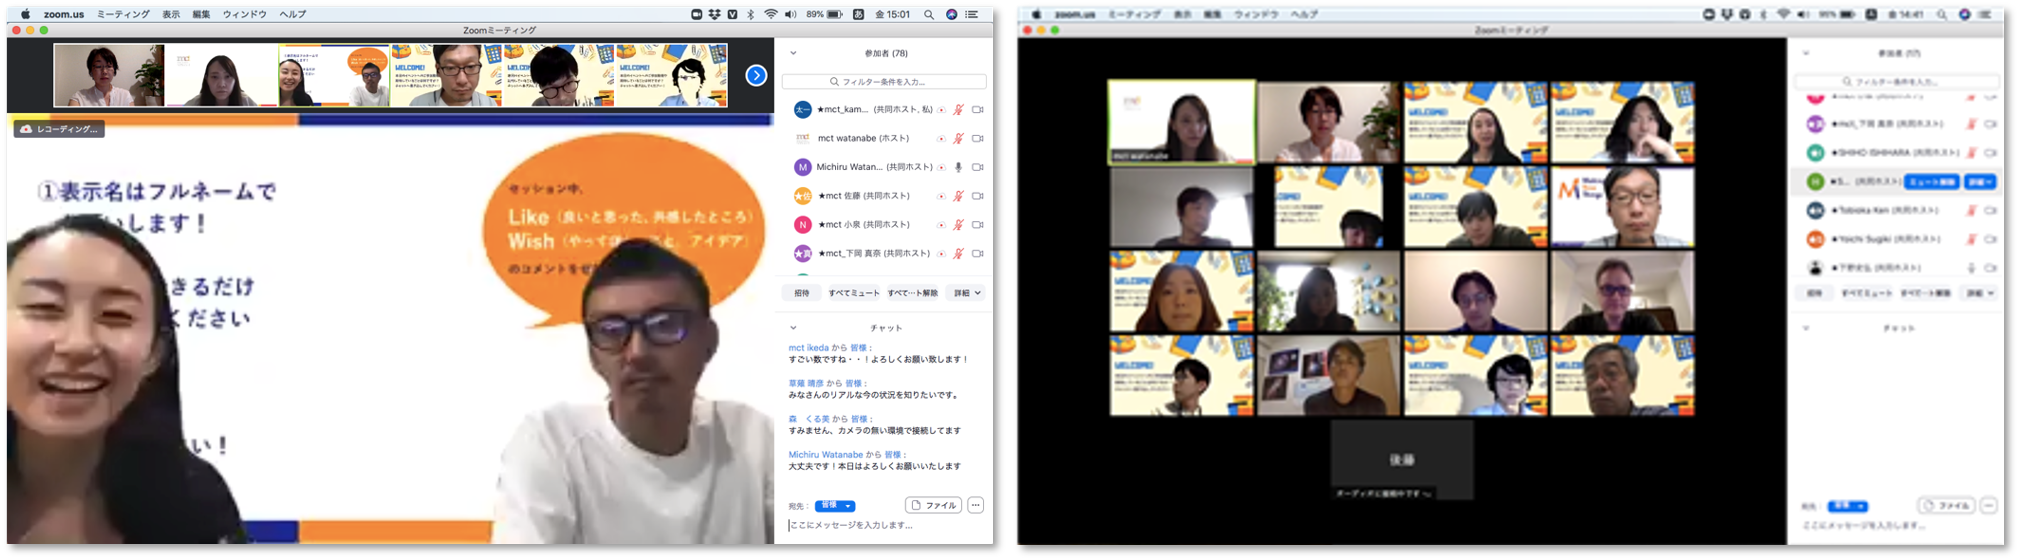This screenshot has width=2017, height=558.
Task: Mute ★mct_kam... via mic icon, speaker-view window
Action: point(958,110)
